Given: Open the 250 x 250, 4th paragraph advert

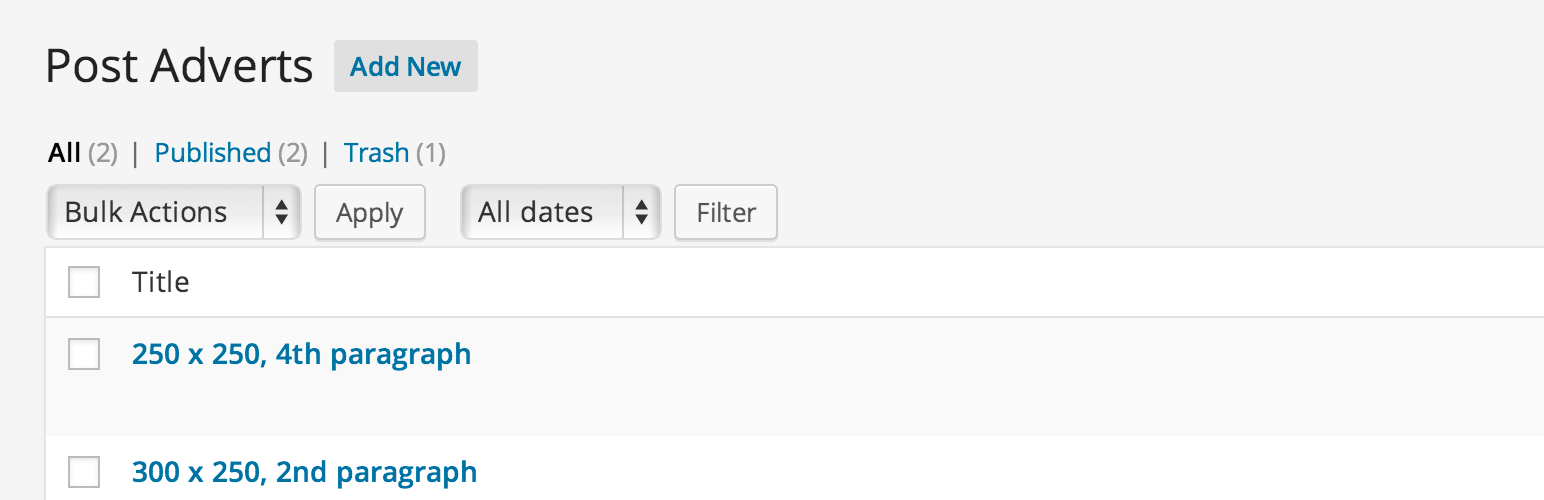Looking at the screenshot, I should pos(301,354).
